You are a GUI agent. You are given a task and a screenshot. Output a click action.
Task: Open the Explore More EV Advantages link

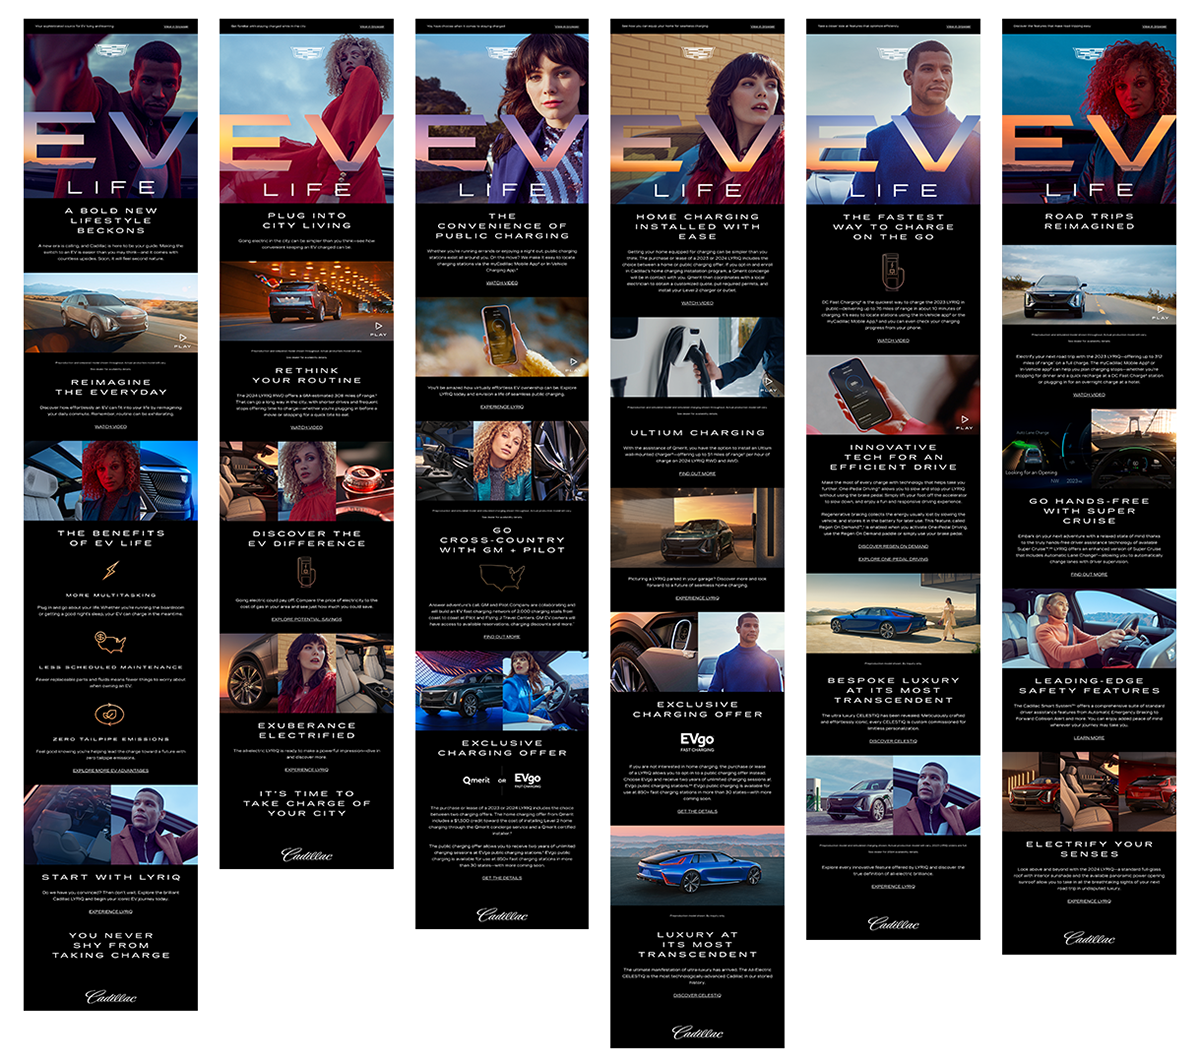click(111, 770)
